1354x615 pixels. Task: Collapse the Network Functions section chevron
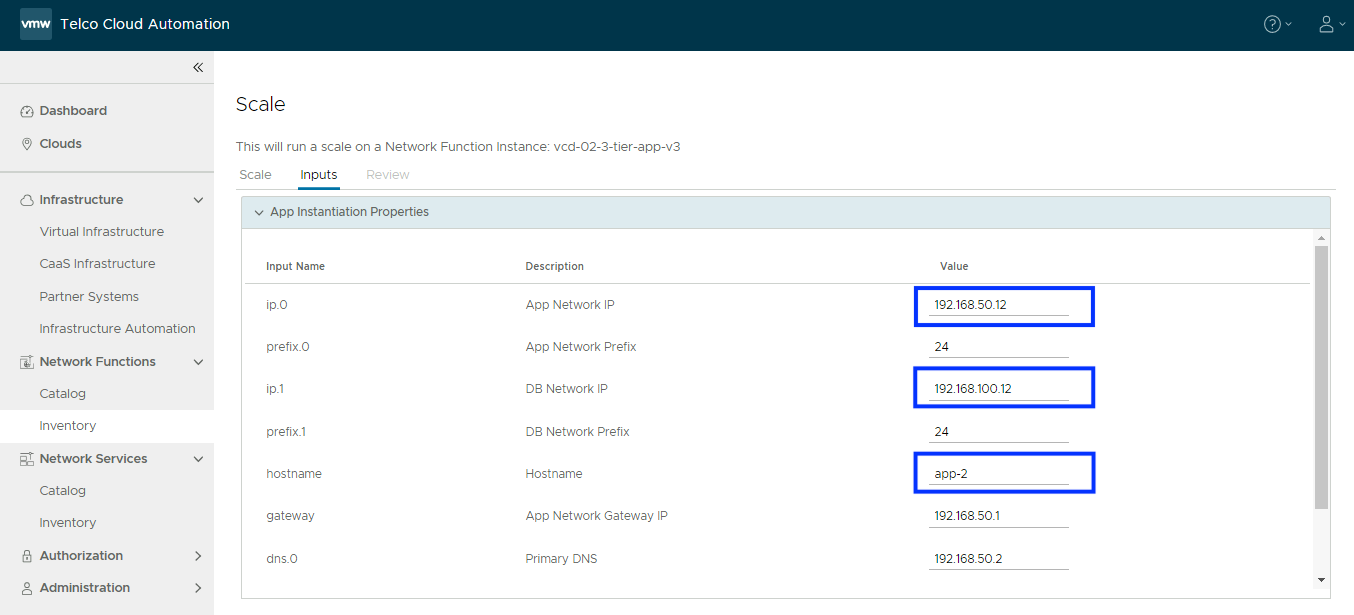pyautogui.click(x=198, y=362)
